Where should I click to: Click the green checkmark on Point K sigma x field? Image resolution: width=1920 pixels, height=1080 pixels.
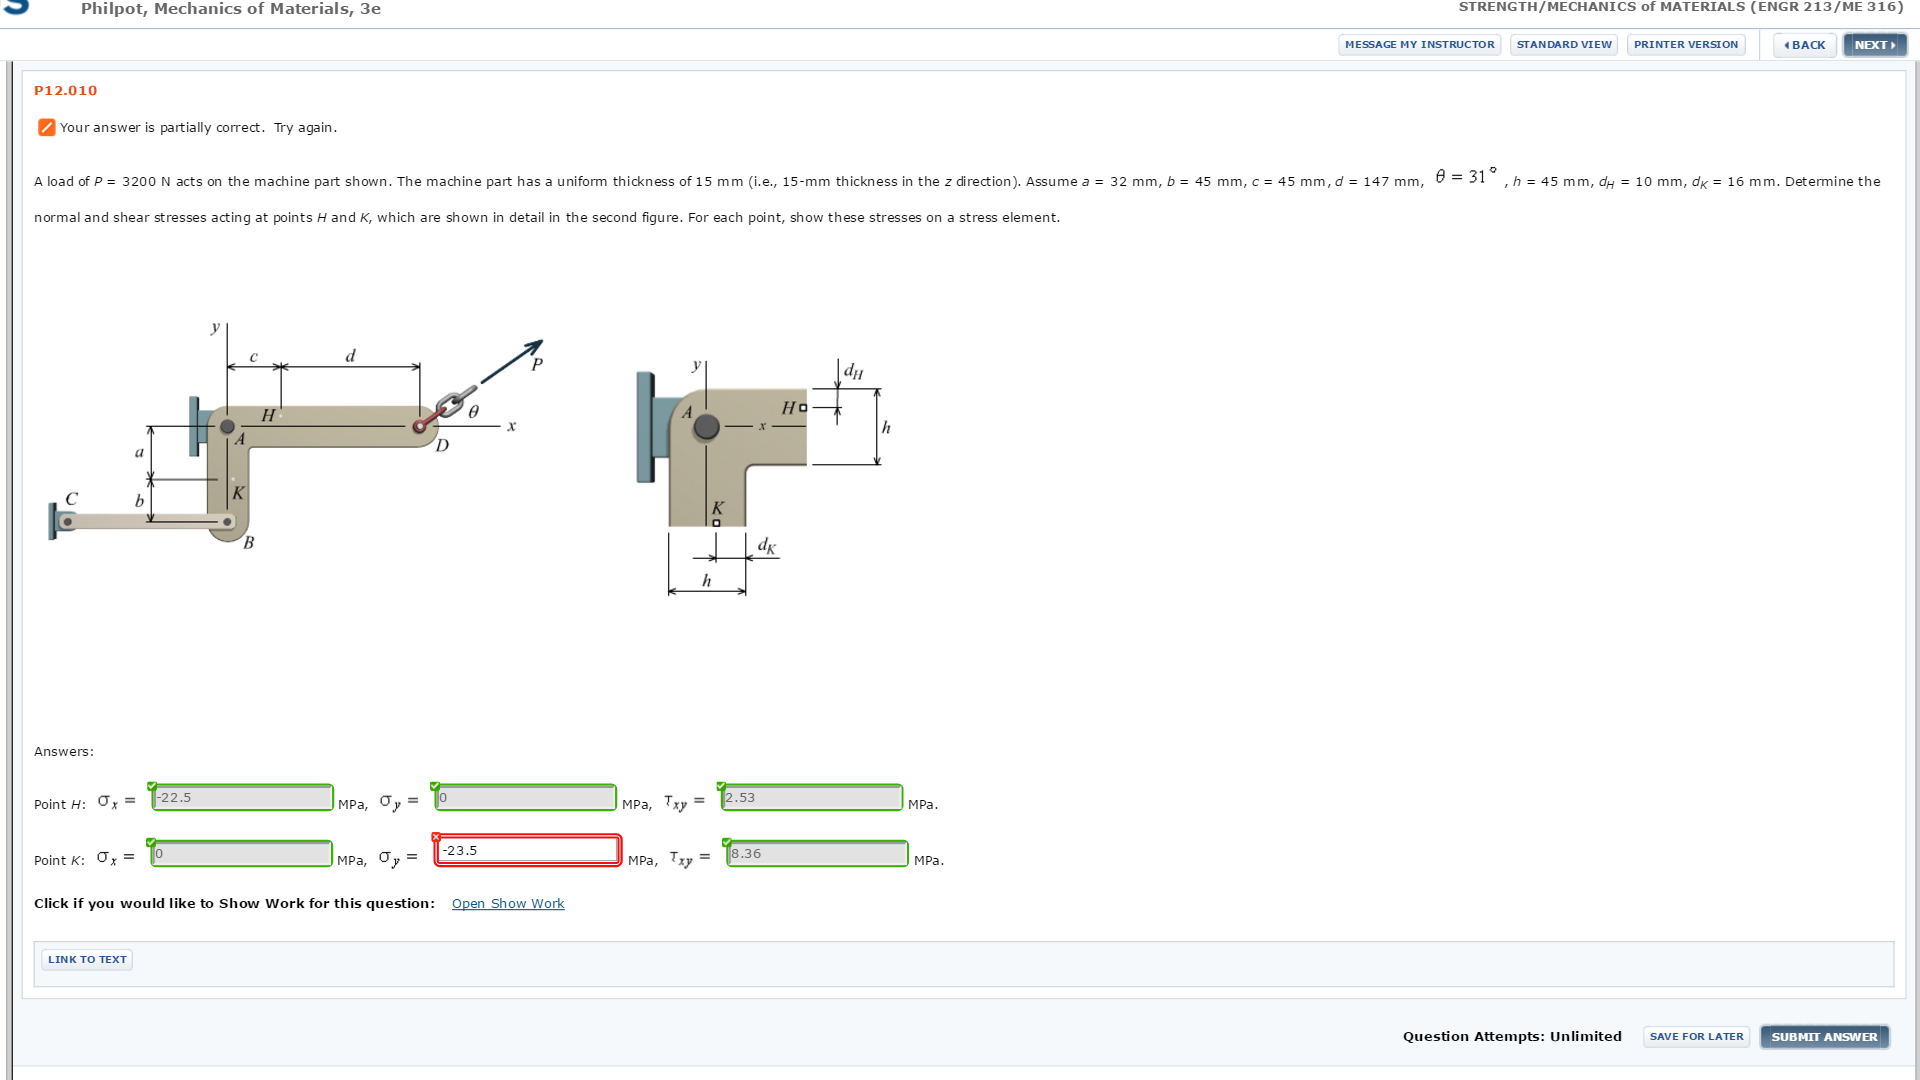point(150,840)
